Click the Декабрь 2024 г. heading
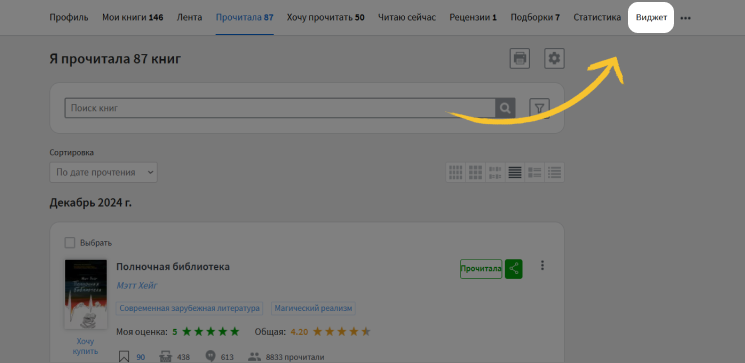 [91, 203]
